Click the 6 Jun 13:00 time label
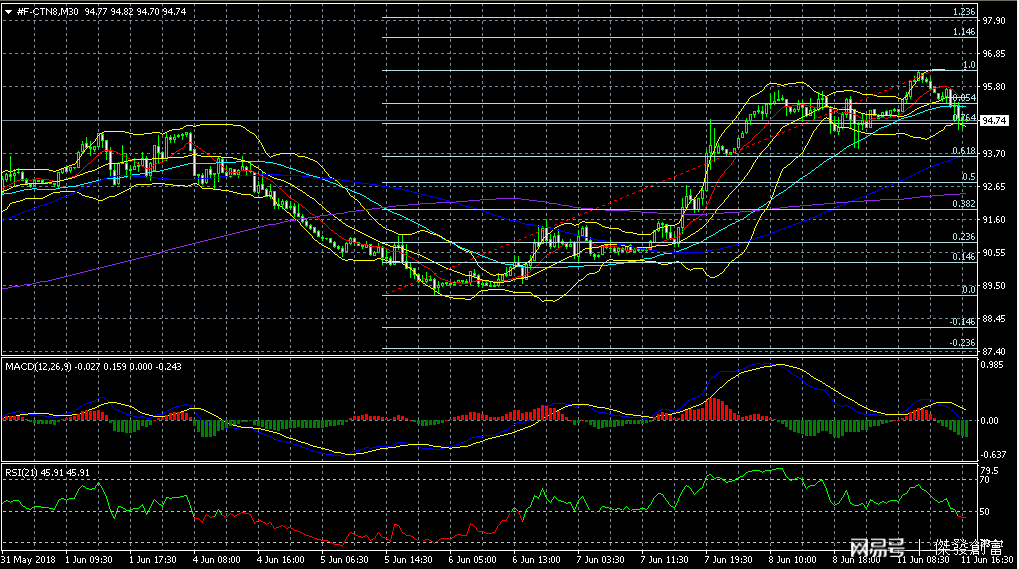 tap(536, 560)
